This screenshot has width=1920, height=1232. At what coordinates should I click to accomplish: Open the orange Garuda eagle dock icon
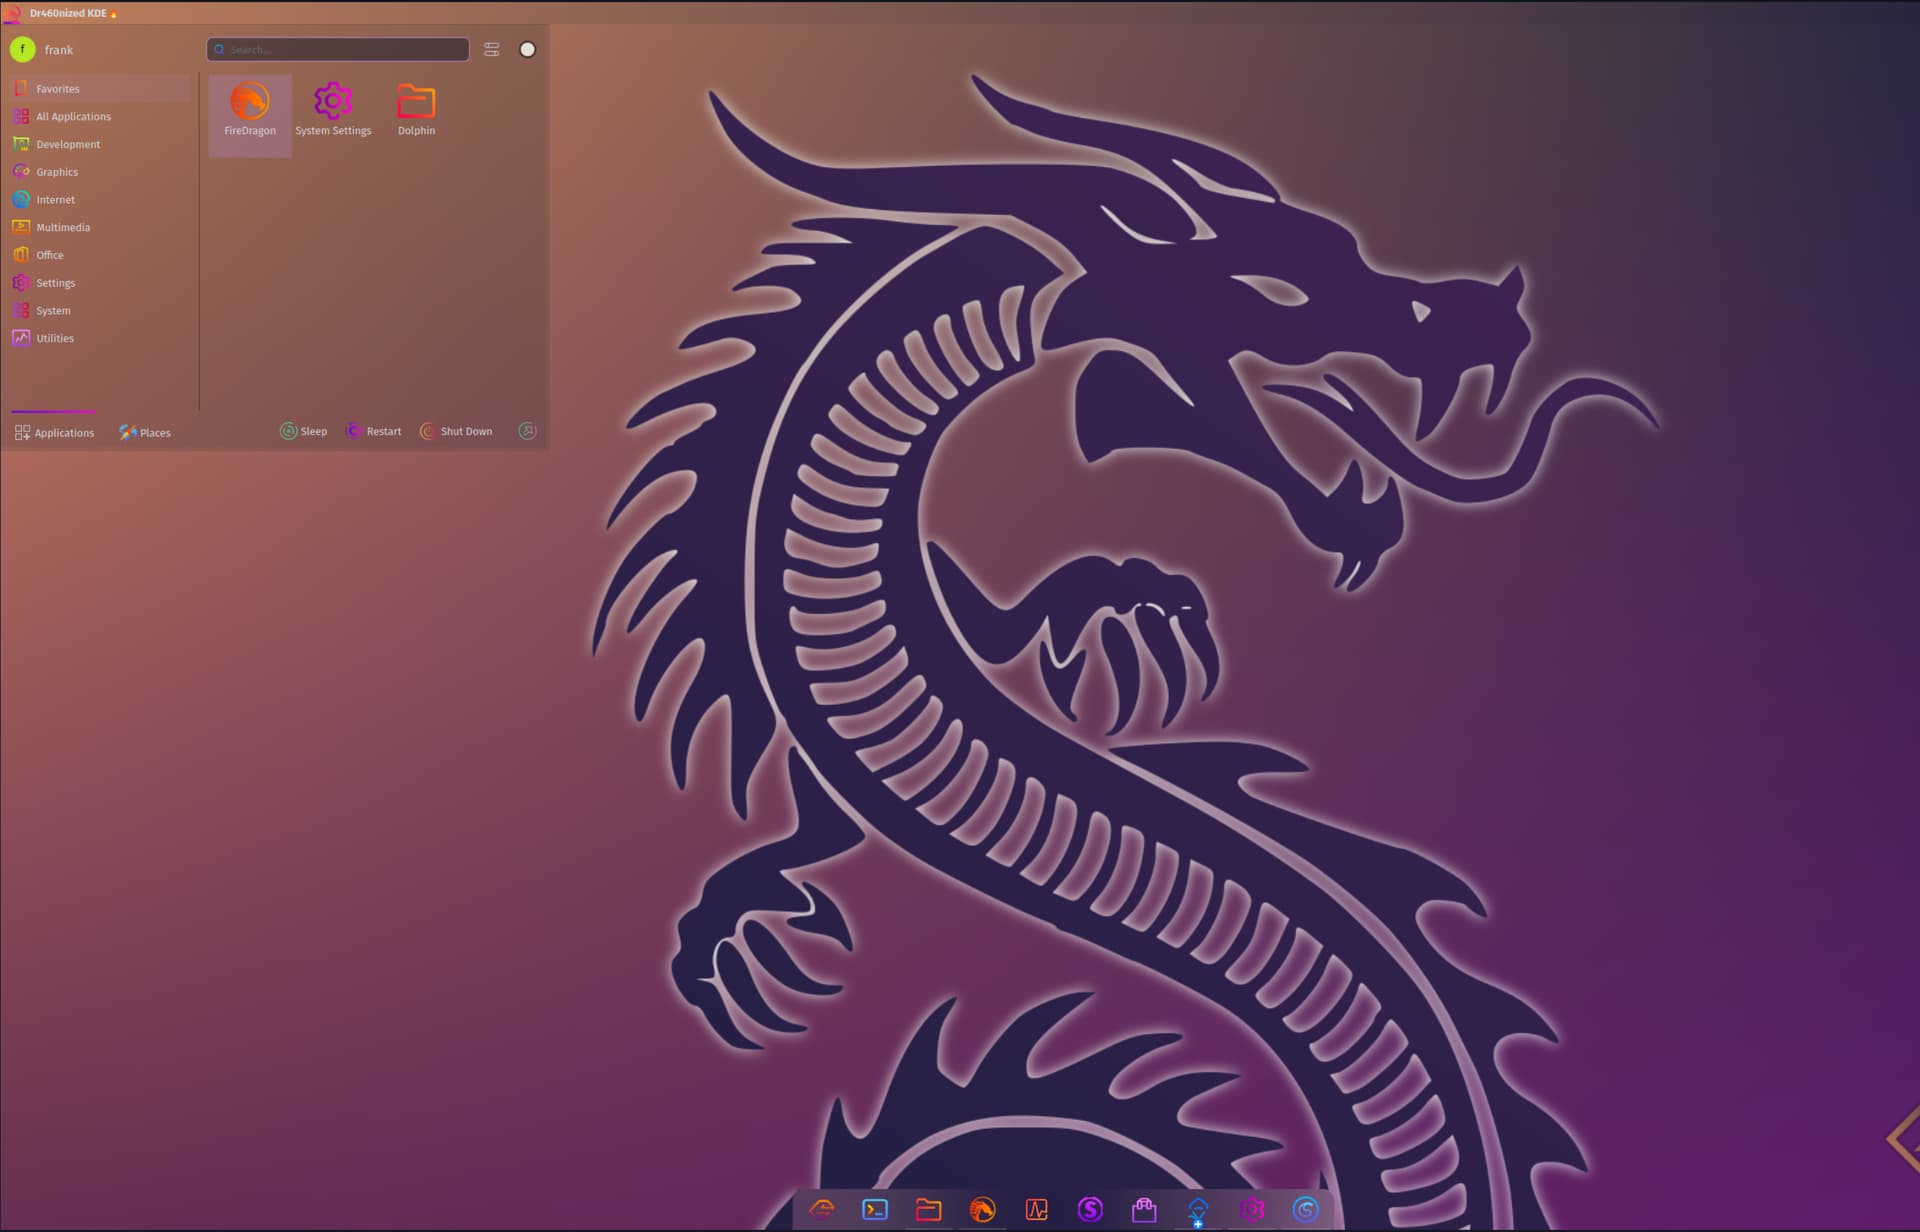[822, 1209]
